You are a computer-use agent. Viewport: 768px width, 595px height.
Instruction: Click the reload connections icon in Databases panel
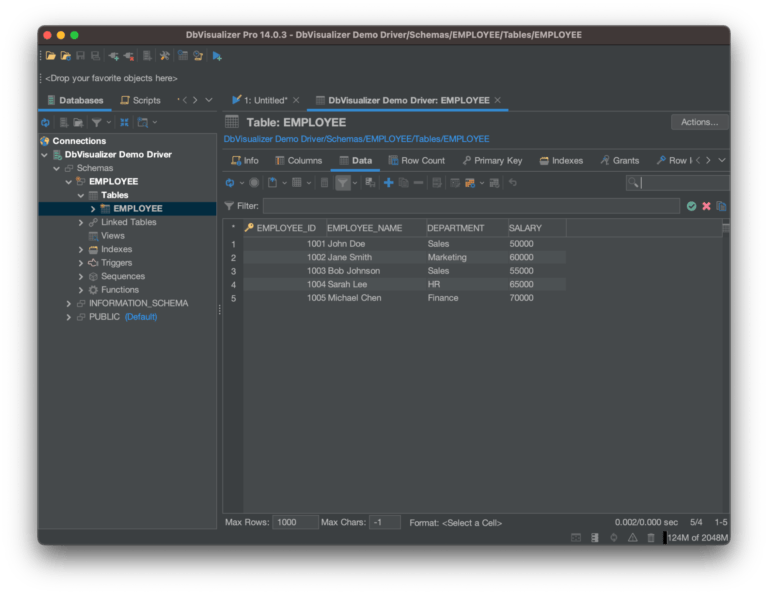tap(46, 122)
